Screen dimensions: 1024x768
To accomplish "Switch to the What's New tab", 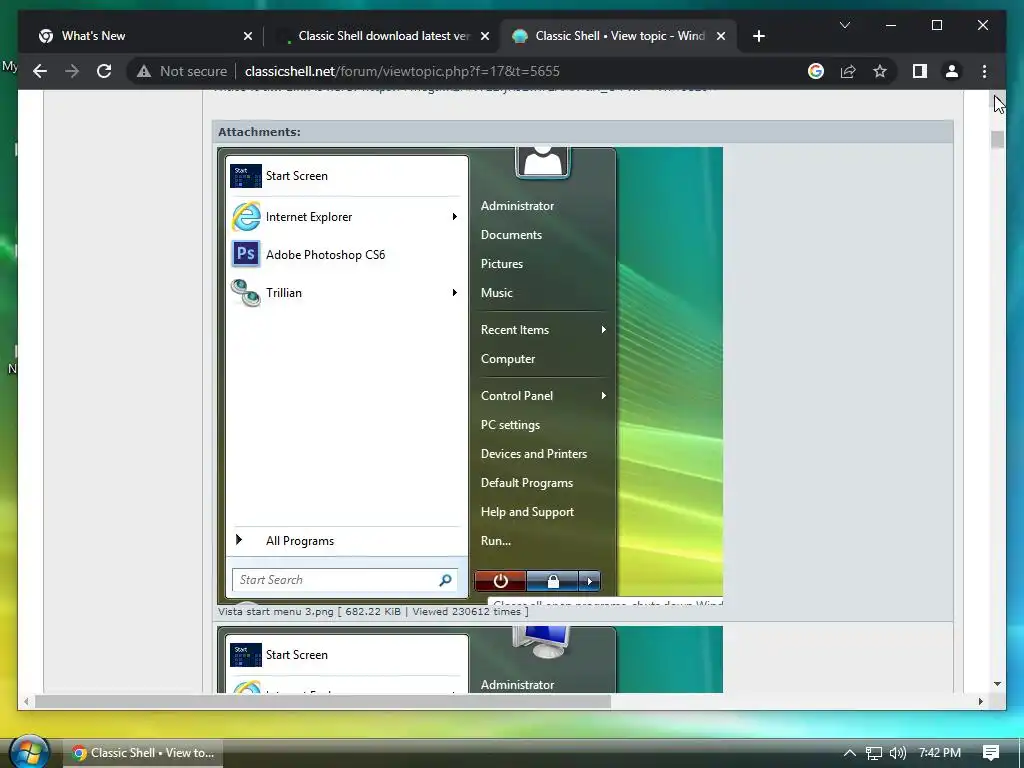I will point(144,36).
